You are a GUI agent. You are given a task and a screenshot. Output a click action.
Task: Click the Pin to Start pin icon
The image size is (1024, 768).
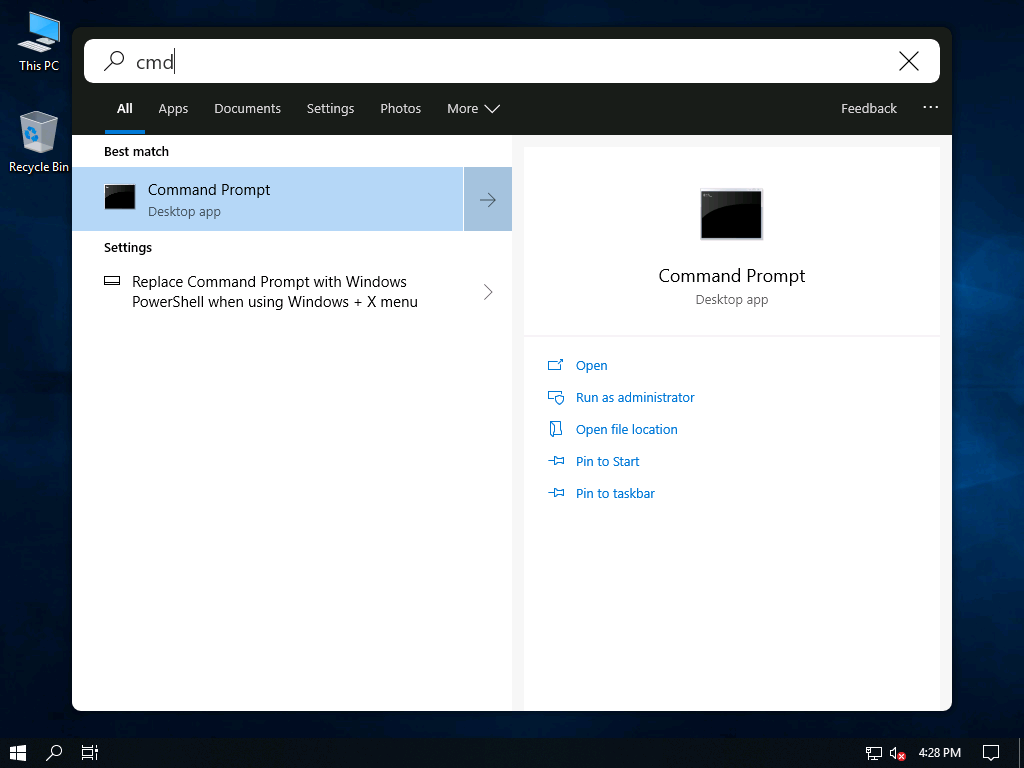(556, 461)
